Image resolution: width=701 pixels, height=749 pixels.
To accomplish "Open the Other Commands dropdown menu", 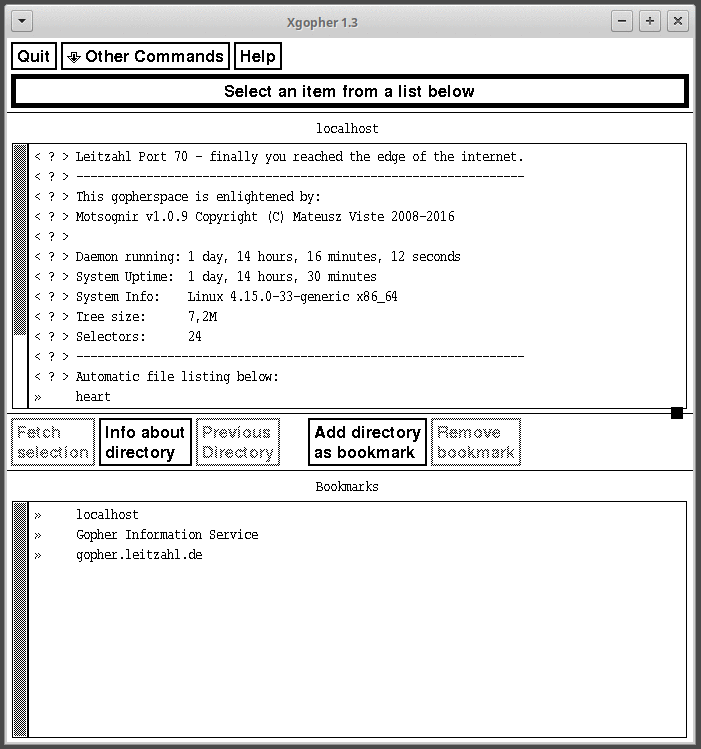I will coord(145,56).
